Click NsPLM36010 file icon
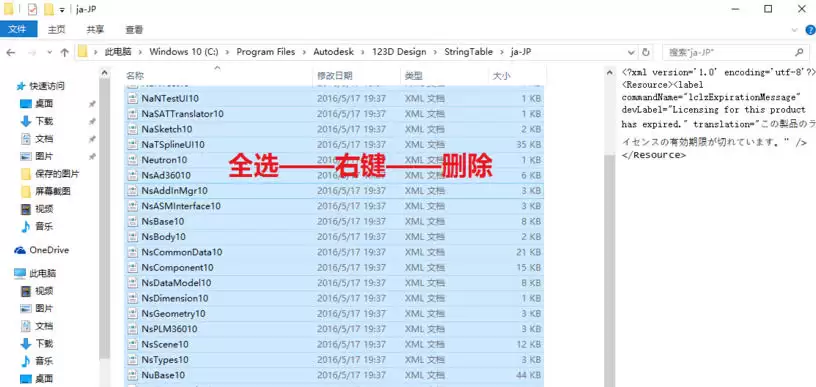Viewport: 816px width, 387px height. [132, 329]
